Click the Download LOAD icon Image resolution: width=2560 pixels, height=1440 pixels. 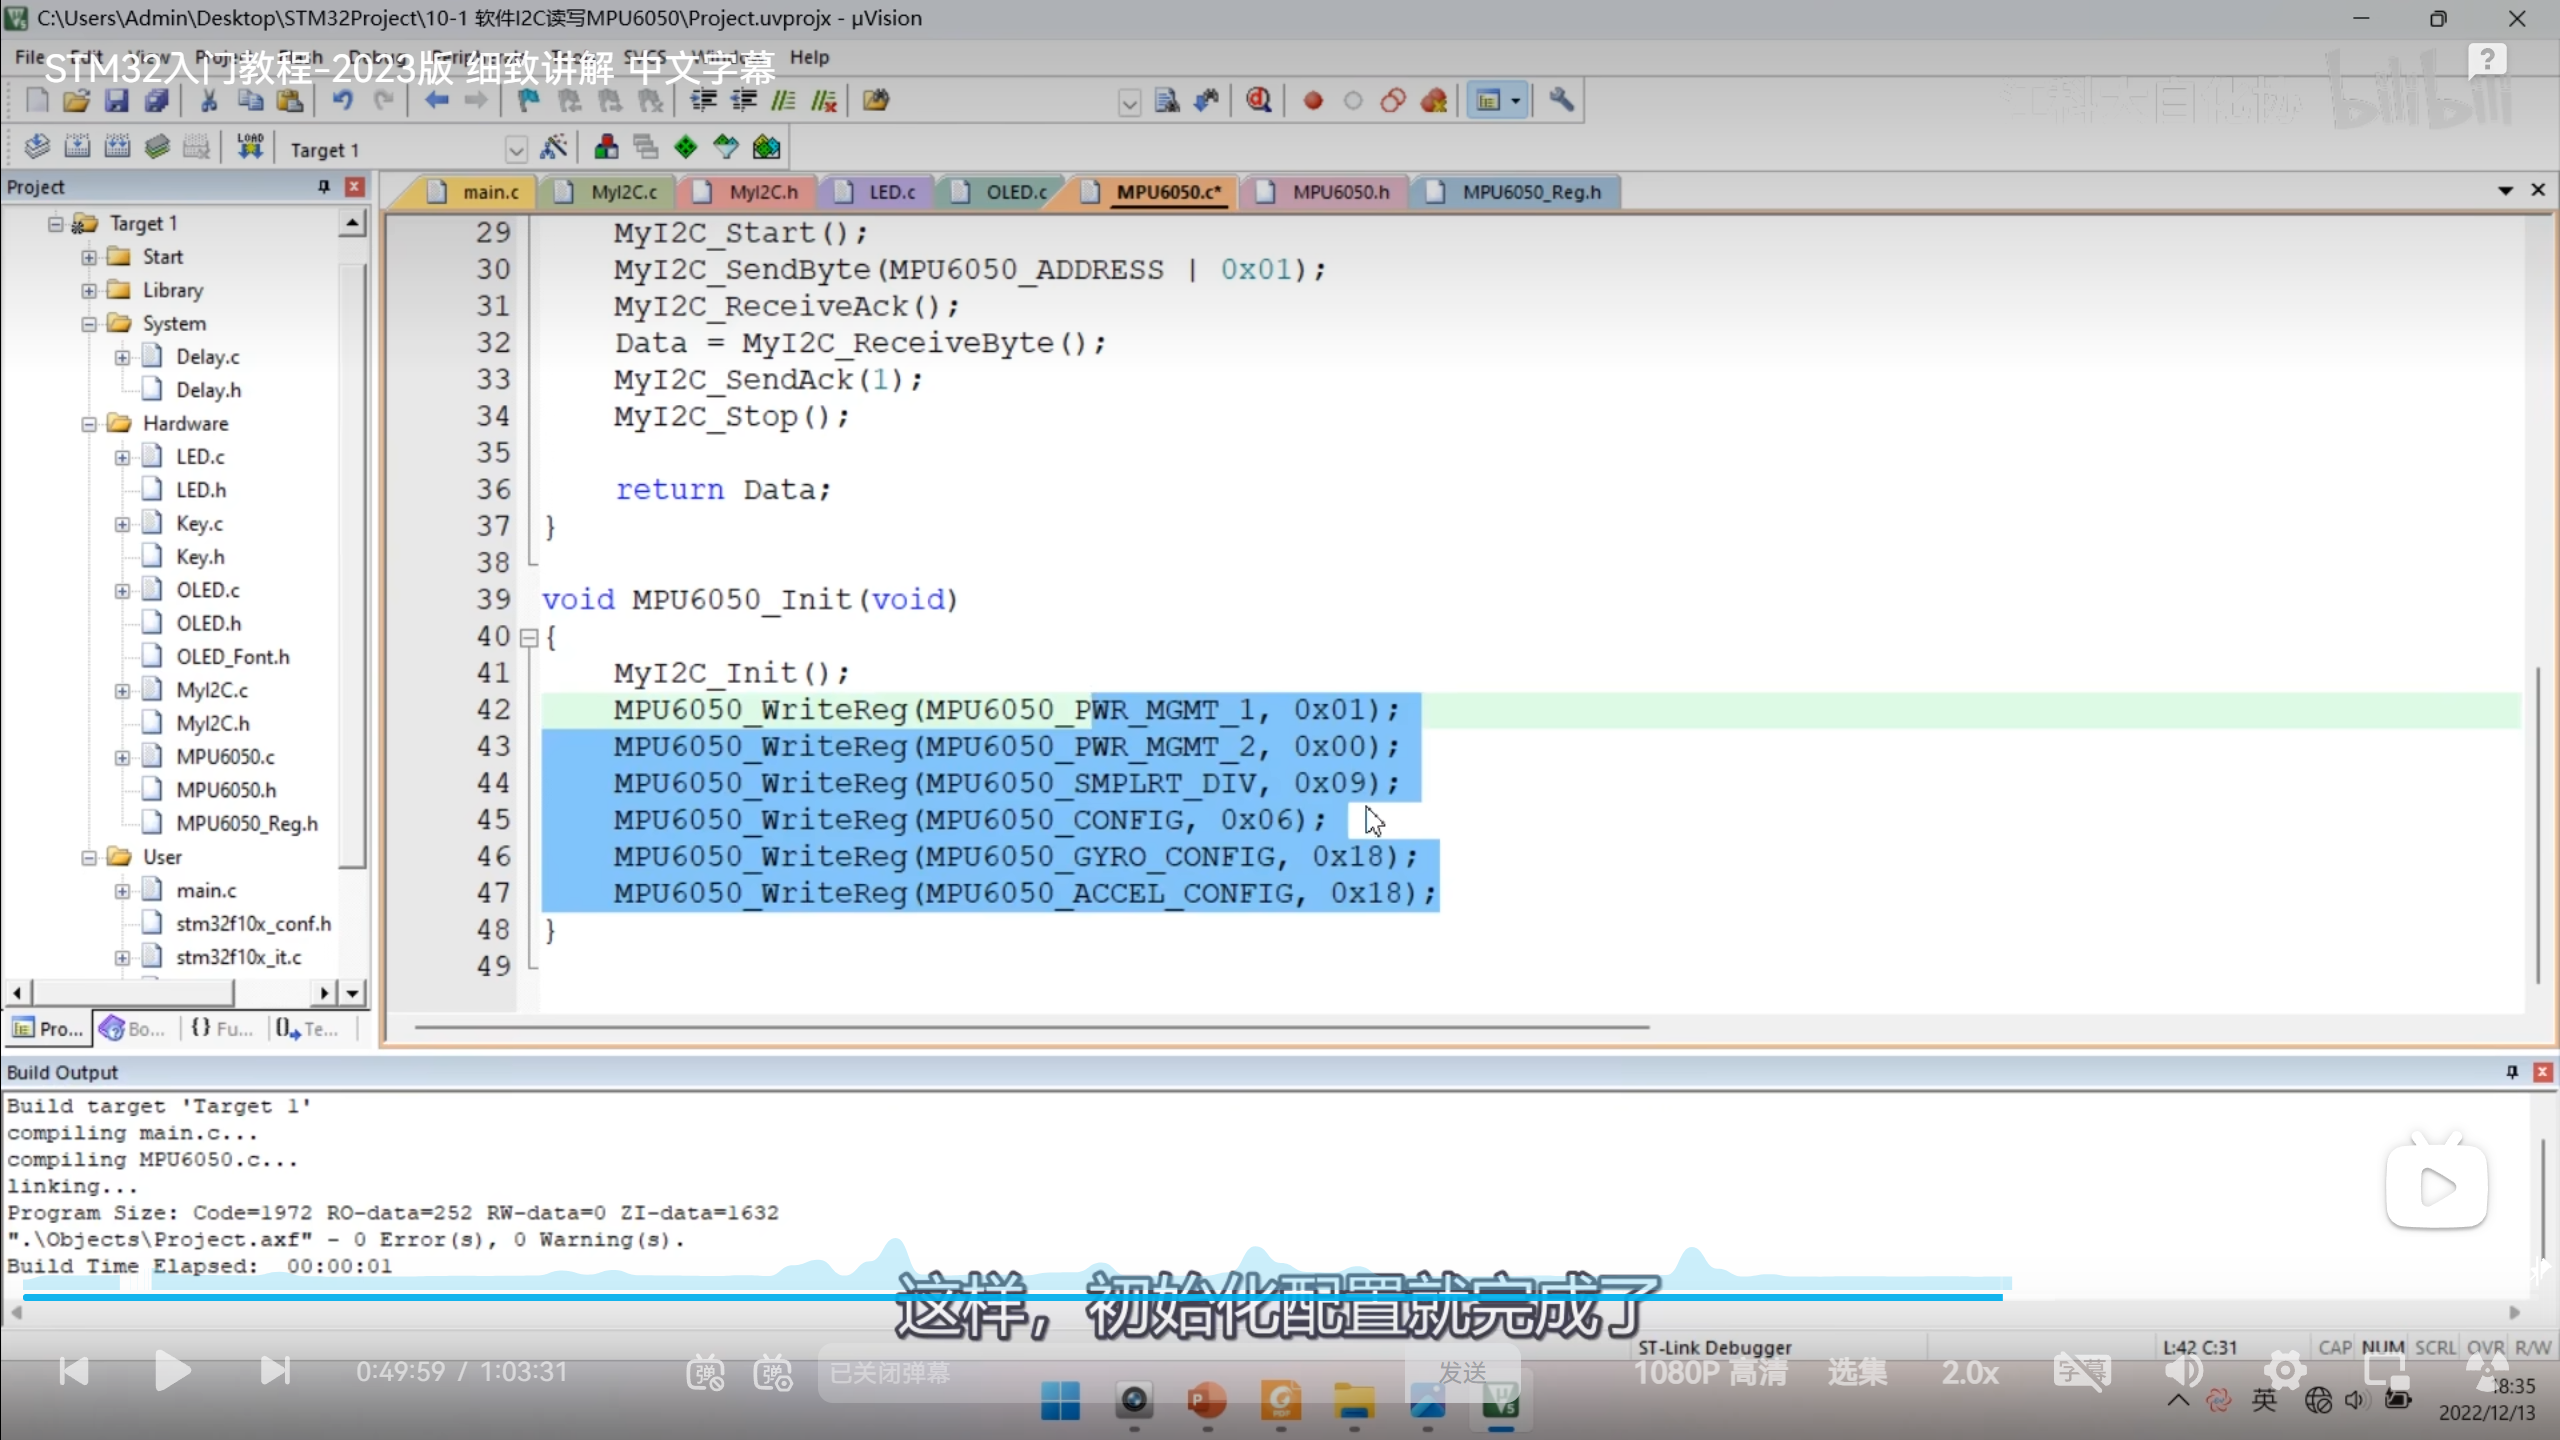click(x=250, y=148)
